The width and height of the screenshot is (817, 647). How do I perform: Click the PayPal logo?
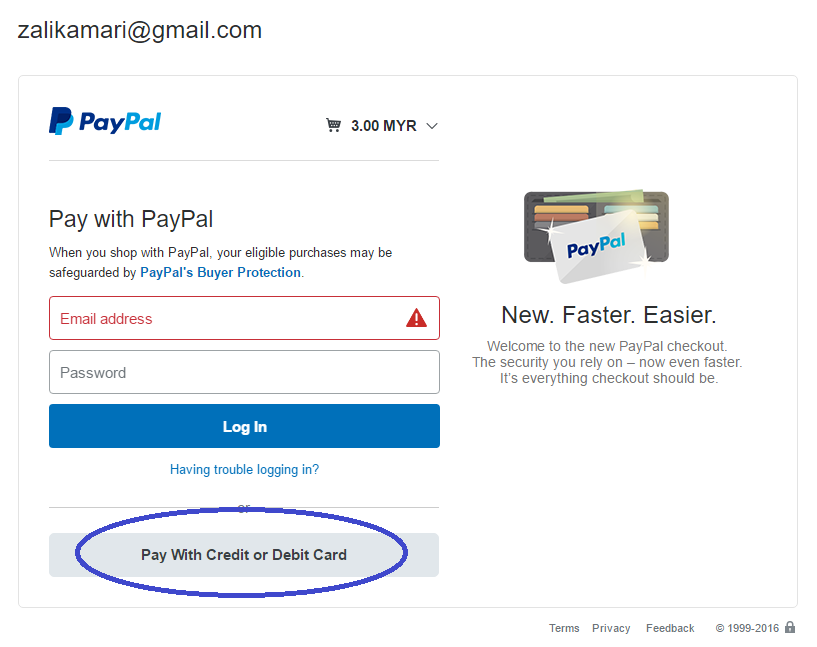(105, 121)
